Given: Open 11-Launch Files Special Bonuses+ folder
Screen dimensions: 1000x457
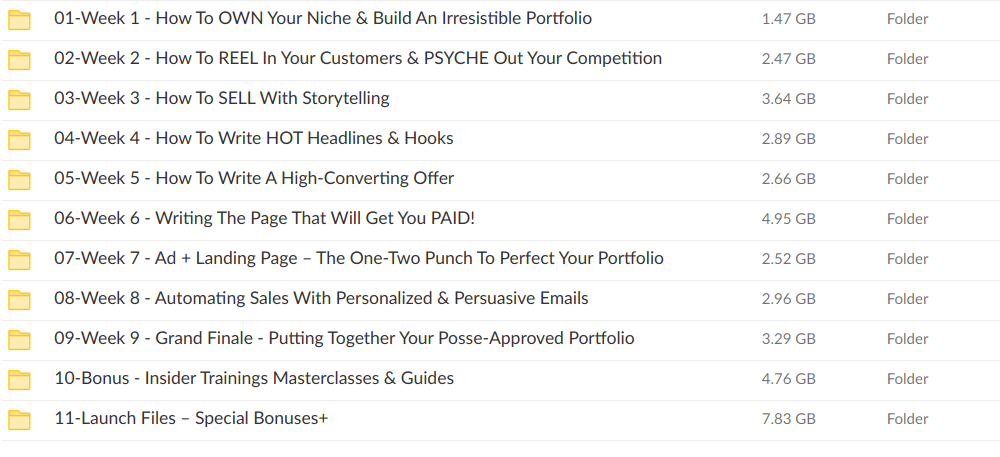Looking at the screenshot, I should pos(191,418).
